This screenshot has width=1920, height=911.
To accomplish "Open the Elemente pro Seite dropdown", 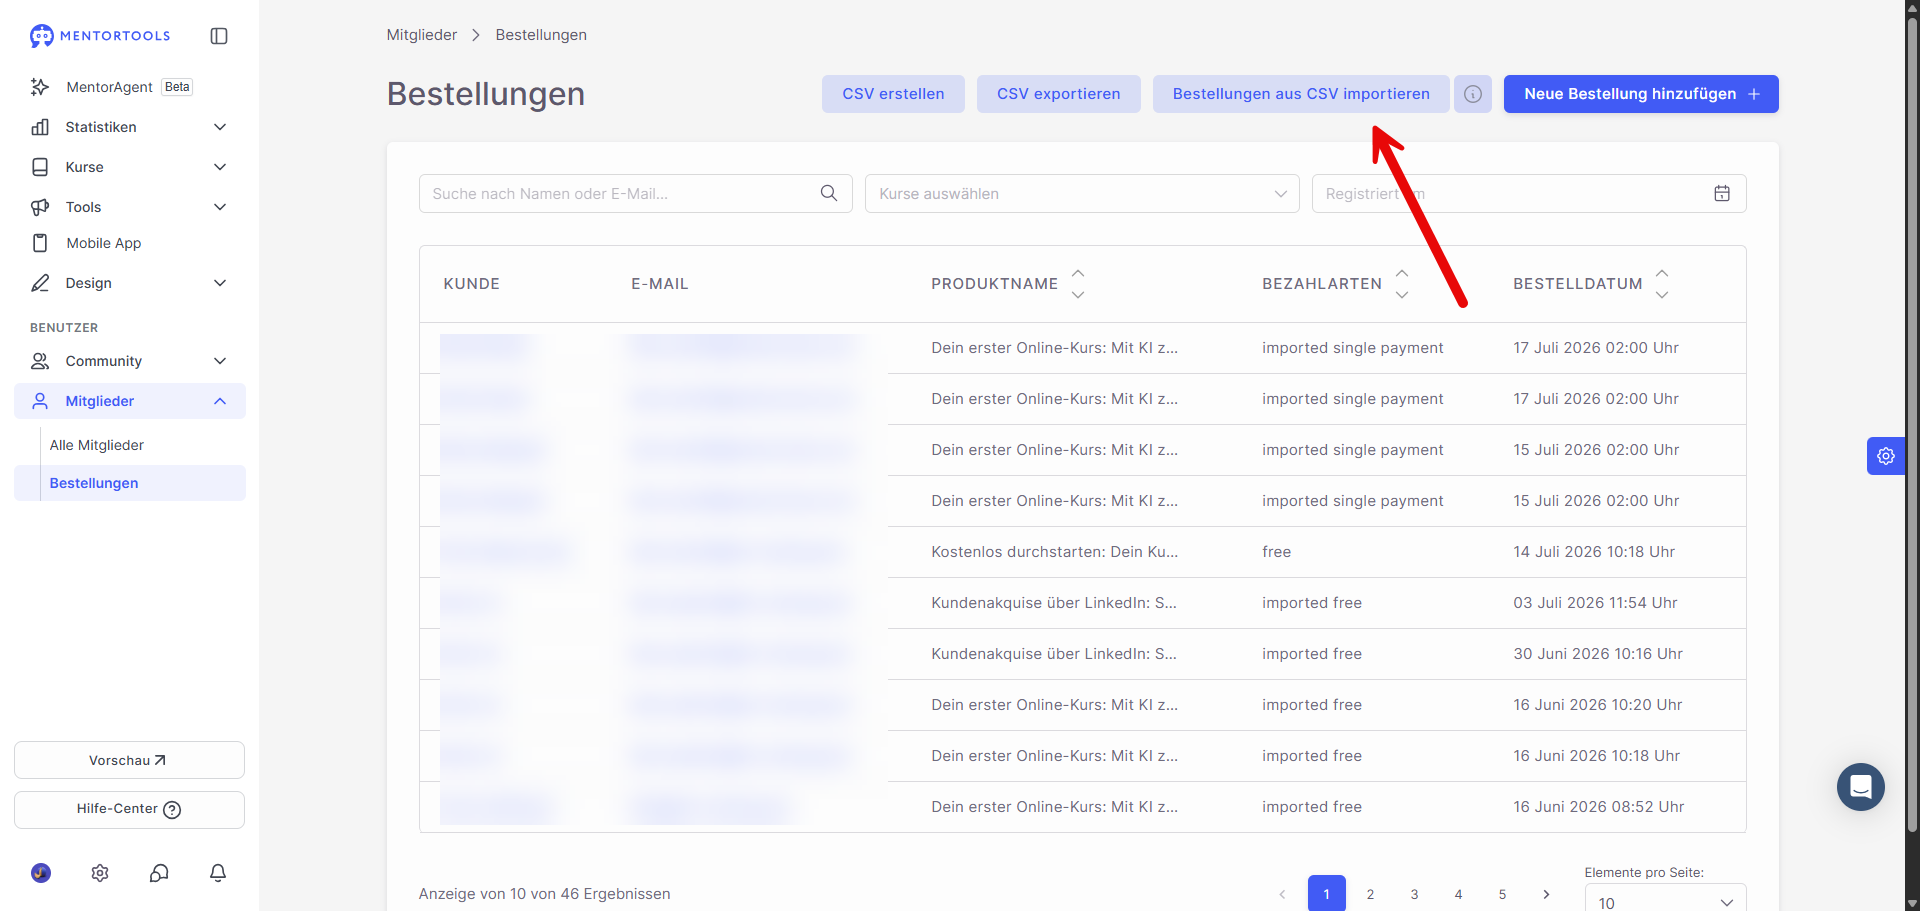I will [1665, 898].
